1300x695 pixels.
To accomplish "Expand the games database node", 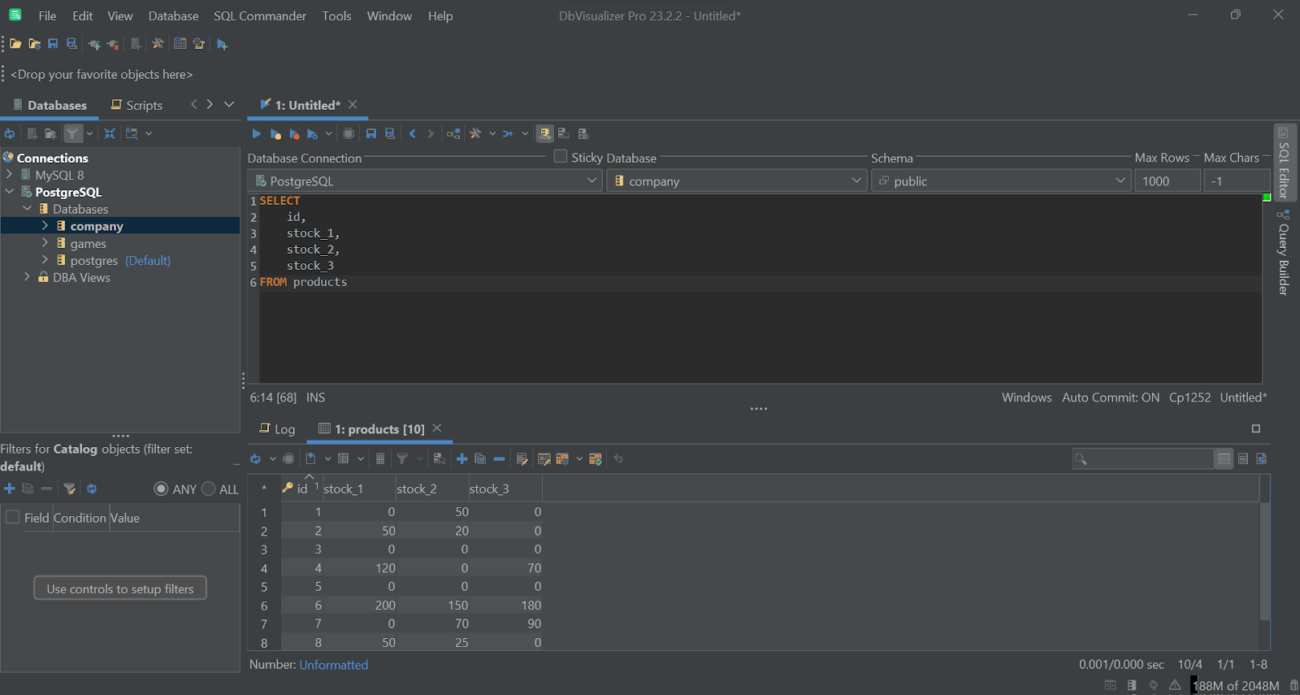I will [x=45, y=243].
